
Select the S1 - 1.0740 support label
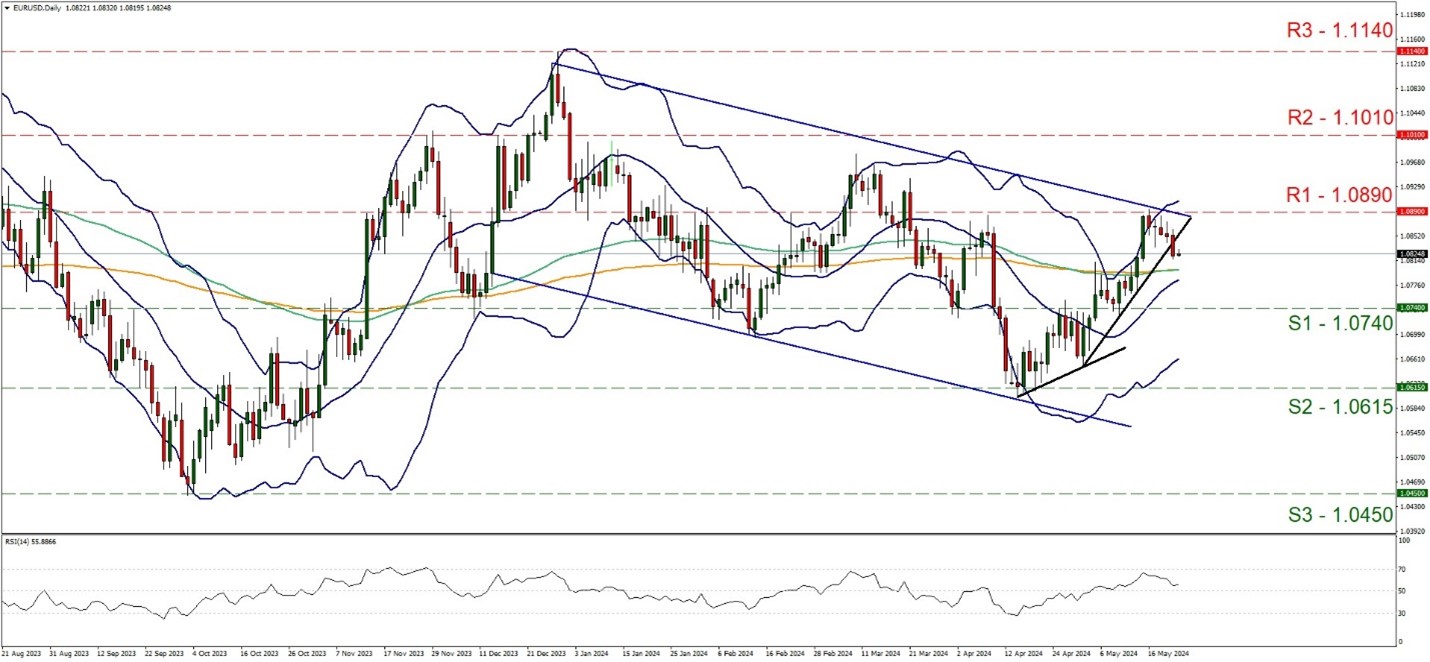1339,323
